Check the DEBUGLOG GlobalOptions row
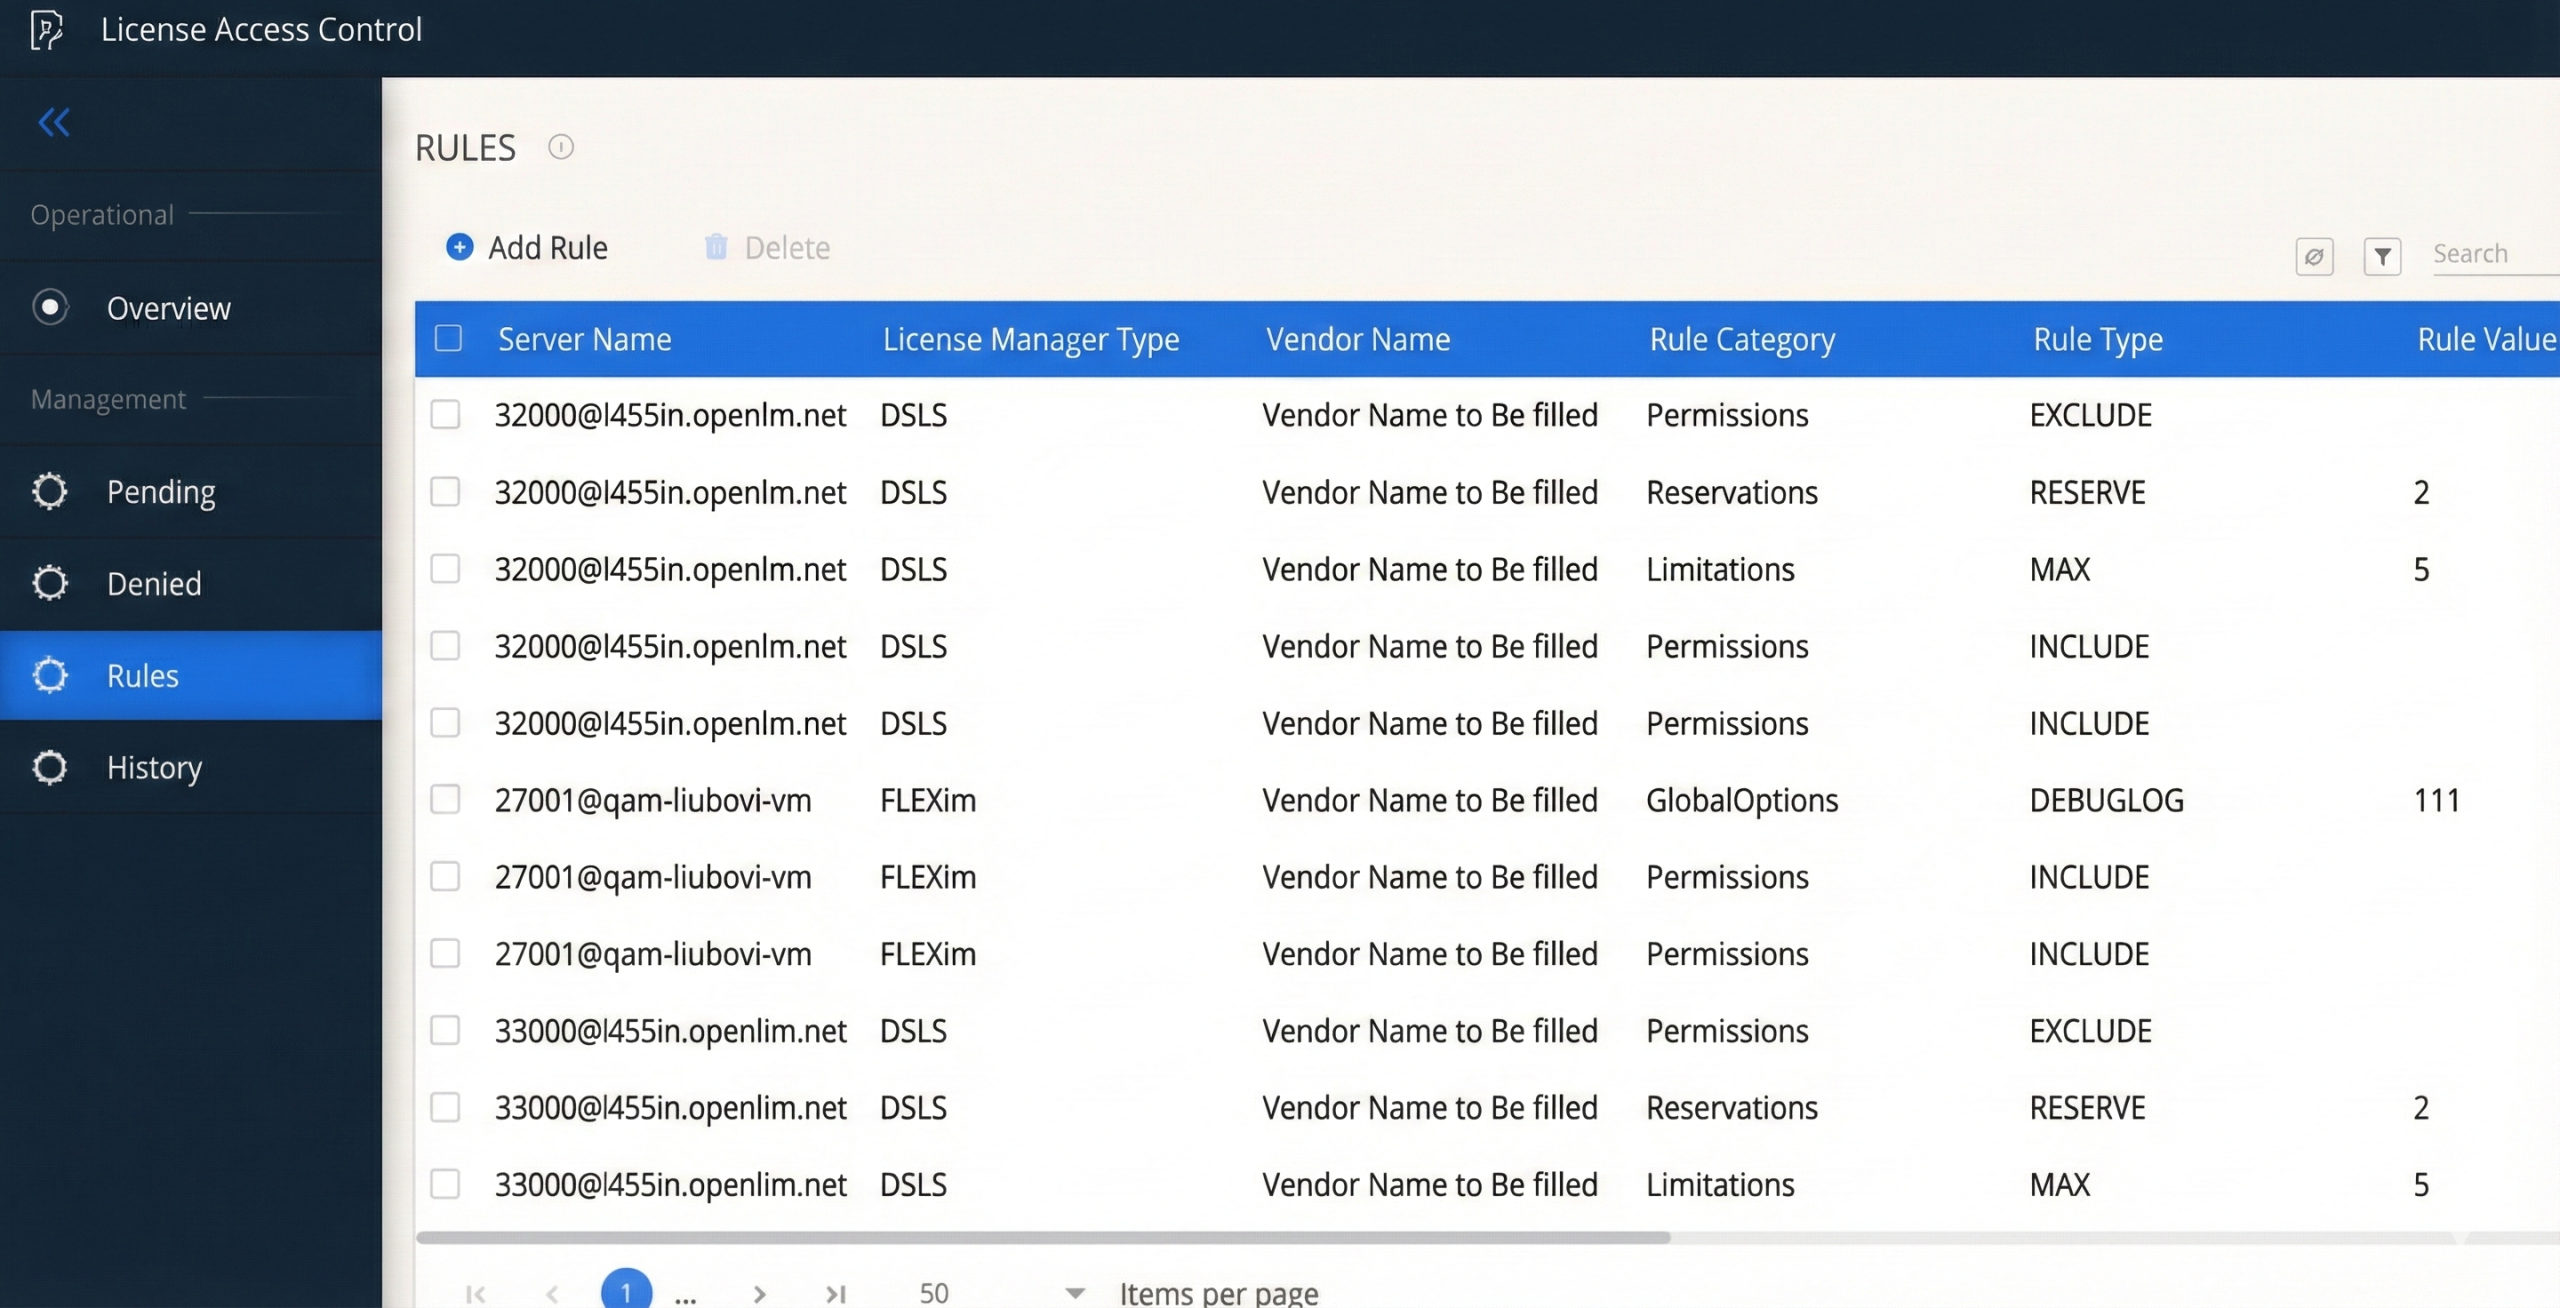Viewport: 2560px width, 1308px height. click(445, 799)
